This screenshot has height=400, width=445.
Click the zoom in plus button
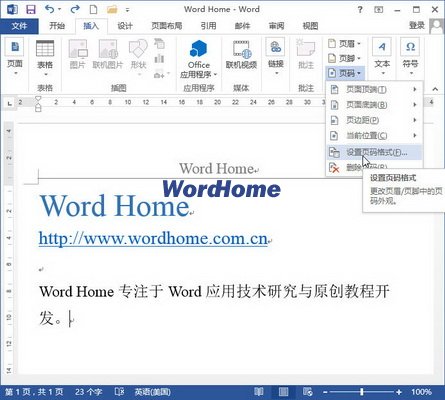(399, 392)
